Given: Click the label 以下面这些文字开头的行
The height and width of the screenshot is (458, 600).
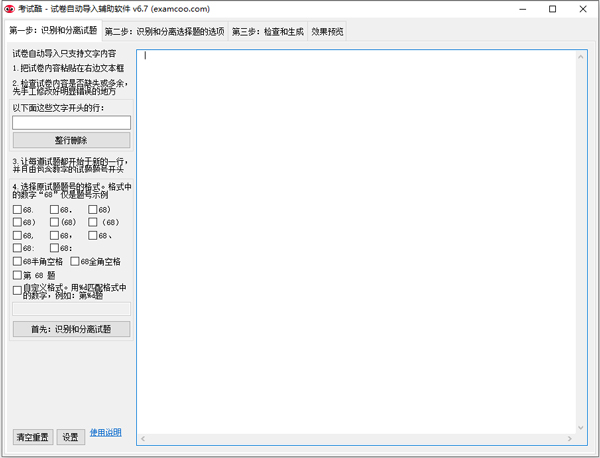Looking at the screenshot, I should click(58, 108).
